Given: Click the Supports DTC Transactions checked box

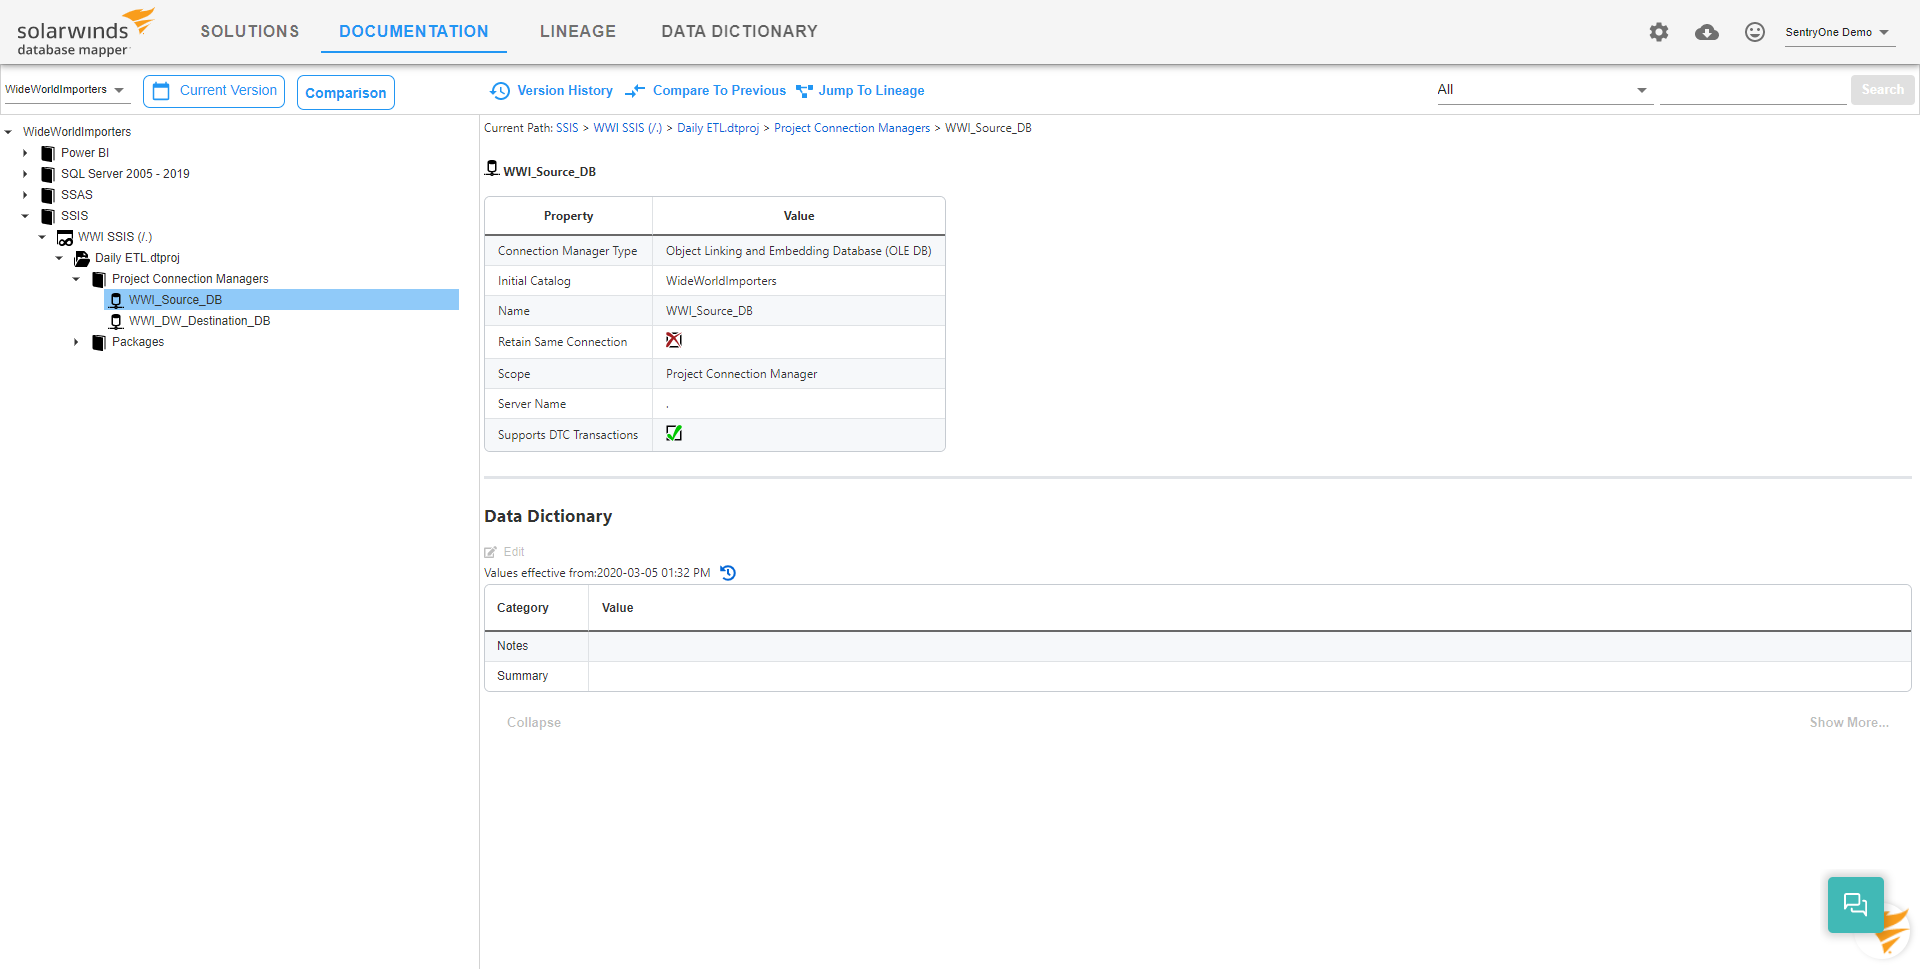Looking at the screenshot, I should coord(674,433).
